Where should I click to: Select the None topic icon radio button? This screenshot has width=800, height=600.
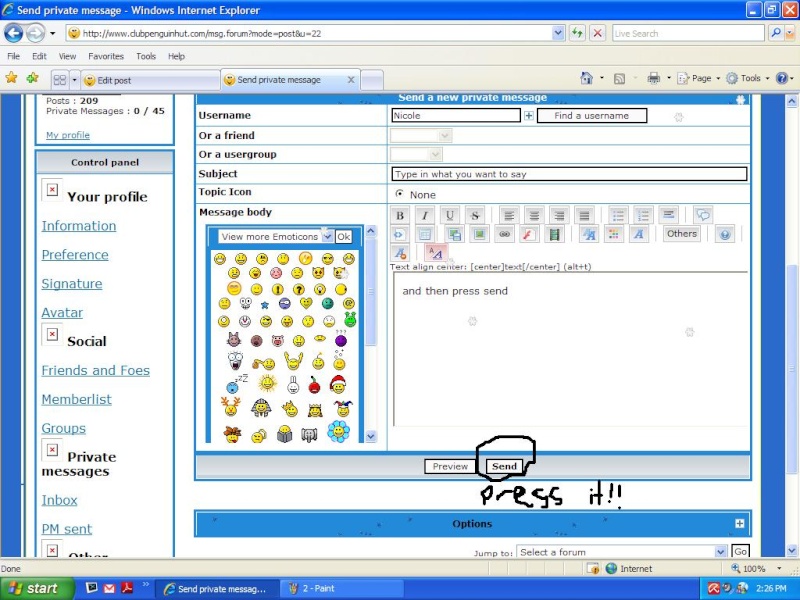coord(399,194)
